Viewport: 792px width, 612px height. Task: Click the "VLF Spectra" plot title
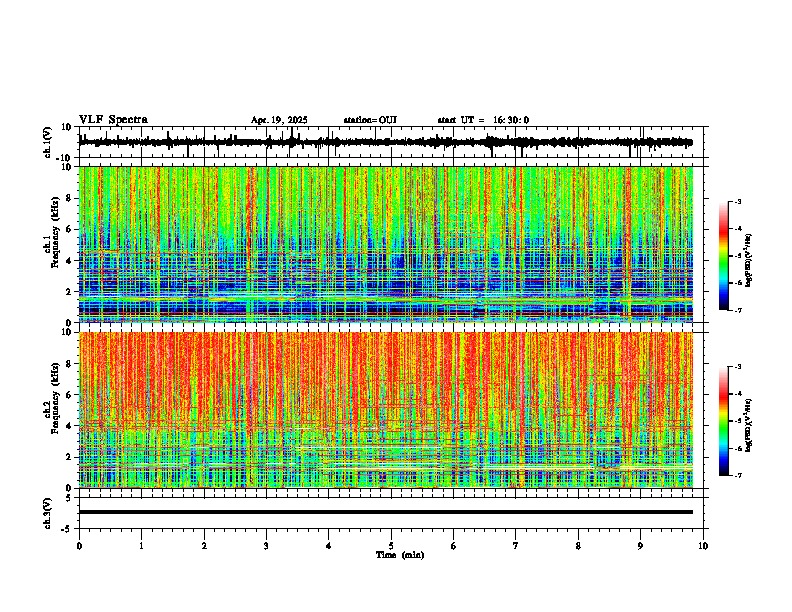tap(113, 120)
